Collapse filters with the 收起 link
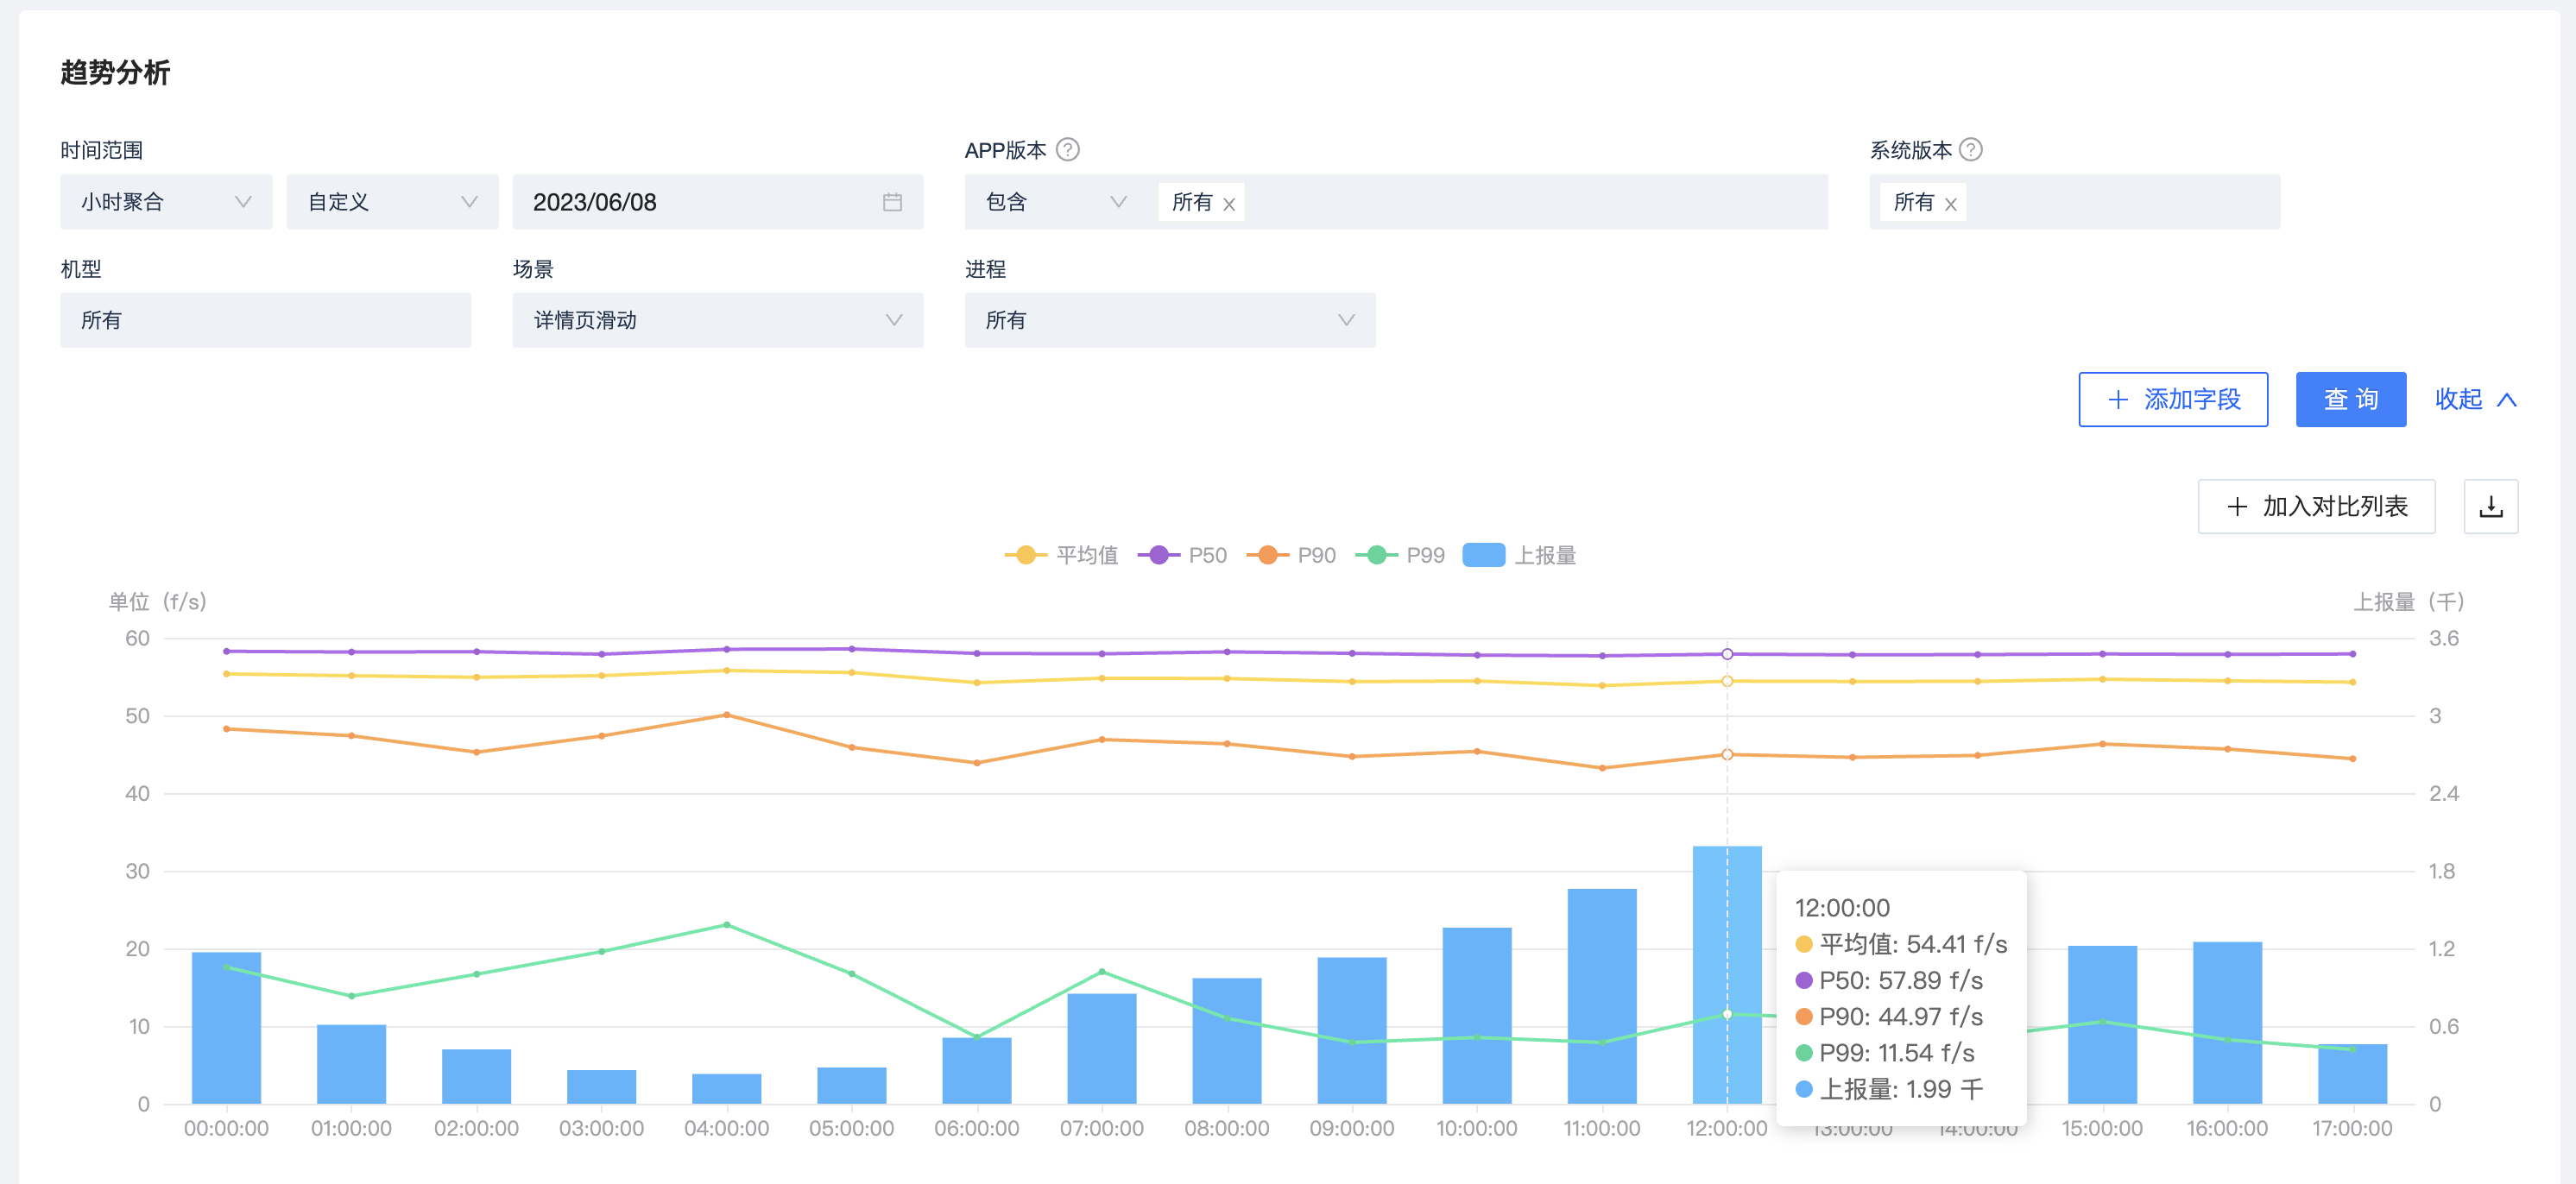 click(2475, 399)
